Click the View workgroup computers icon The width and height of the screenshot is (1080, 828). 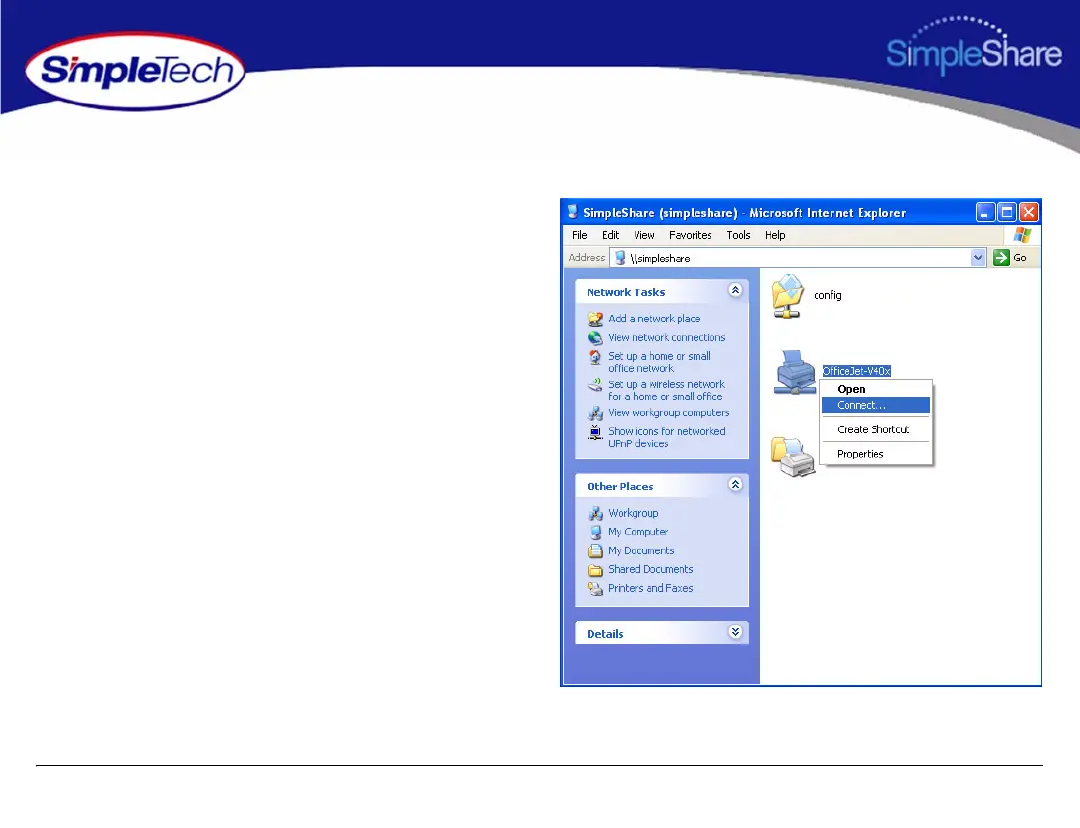tap(595, 413)
